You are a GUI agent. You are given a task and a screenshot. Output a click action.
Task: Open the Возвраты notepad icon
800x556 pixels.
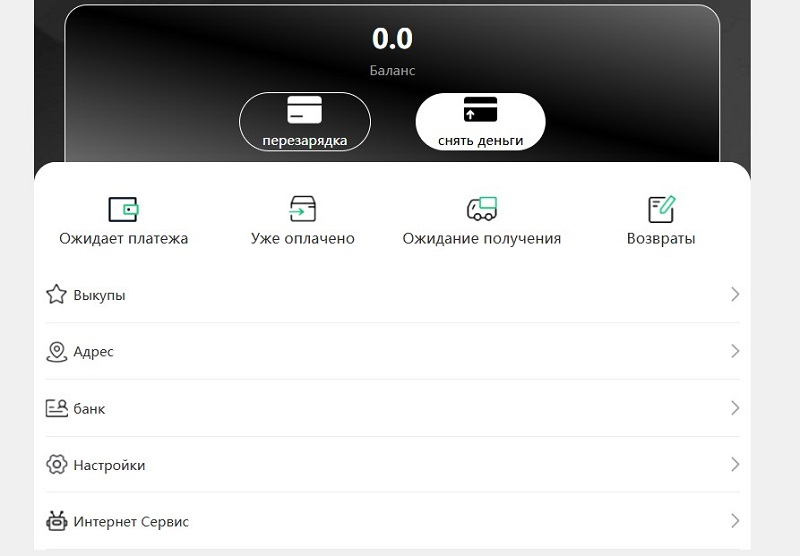pyautogui.click(x=661, y=209)
